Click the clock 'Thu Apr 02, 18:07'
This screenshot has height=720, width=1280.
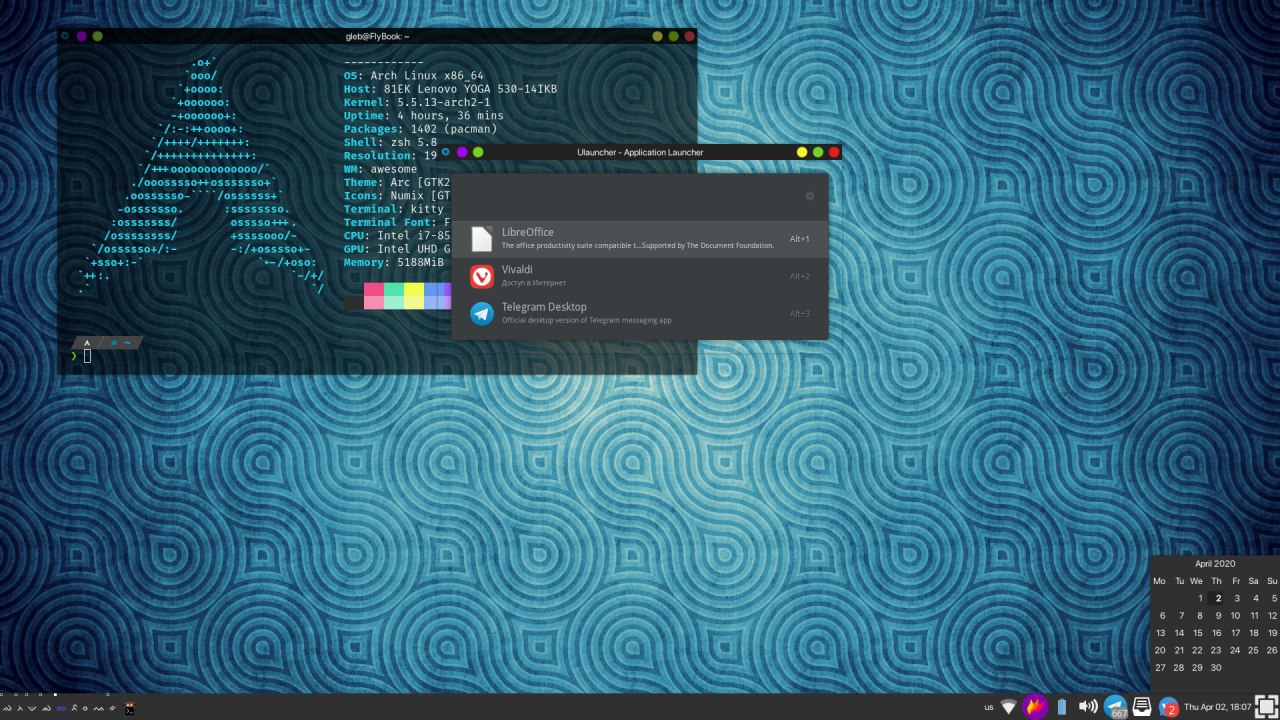pyautogui.click(x=1217, y=707)
